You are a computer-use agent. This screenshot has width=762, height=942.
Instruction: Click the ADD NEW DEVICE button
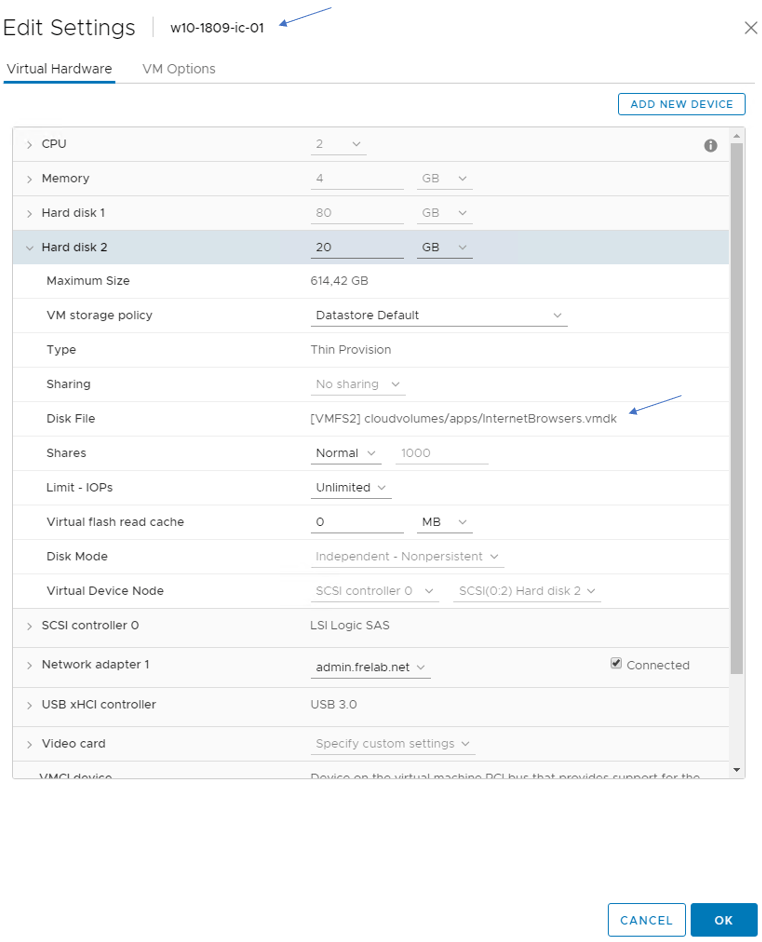[x=681, y=104]
